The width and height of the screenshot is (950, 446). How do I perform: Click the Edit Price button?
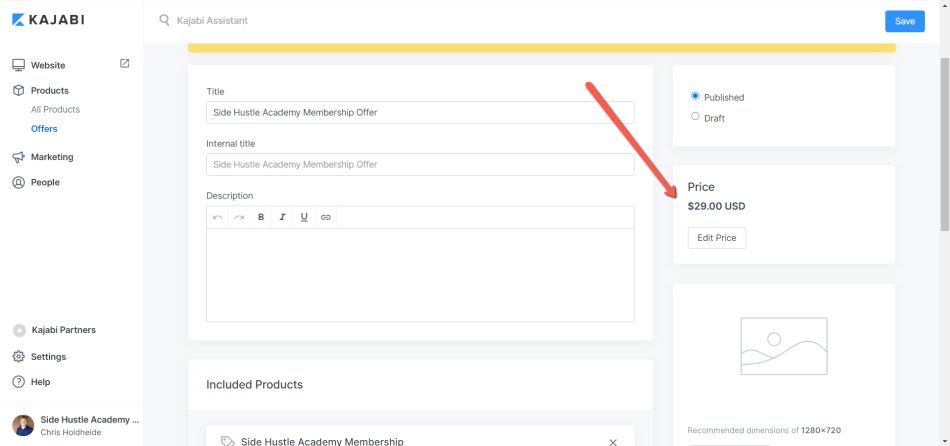[717, 238]
